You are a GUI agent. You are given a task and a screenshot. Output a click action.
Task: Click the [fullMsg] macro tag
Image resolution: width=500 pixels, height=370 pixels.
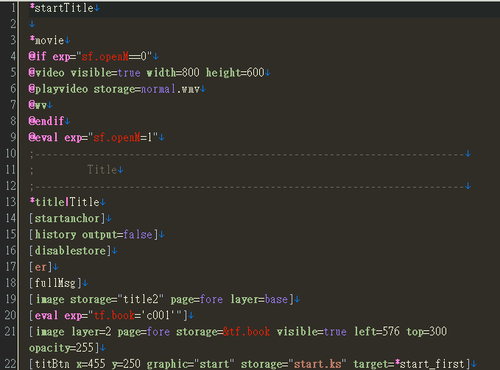55,283
